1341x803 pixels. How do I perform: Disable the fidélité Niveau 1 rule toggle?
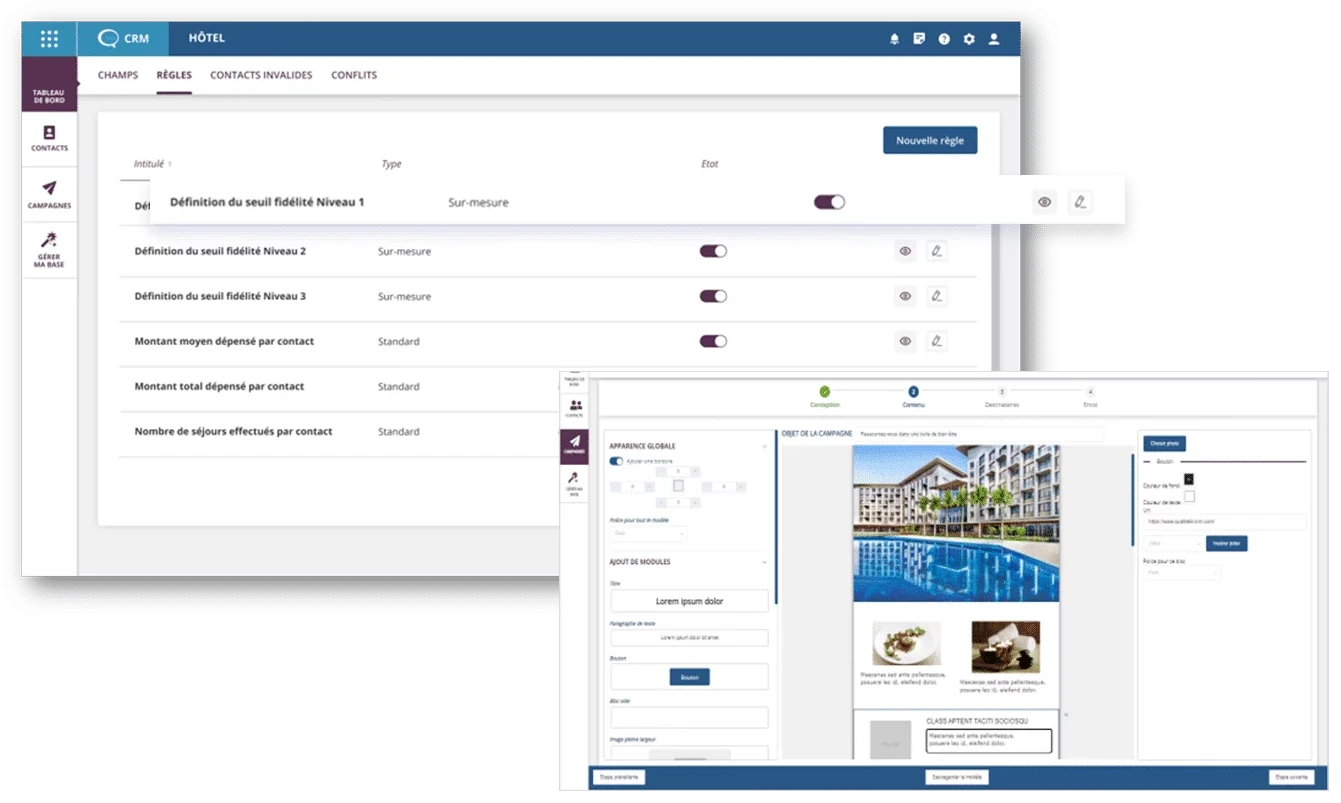point(829,202)
